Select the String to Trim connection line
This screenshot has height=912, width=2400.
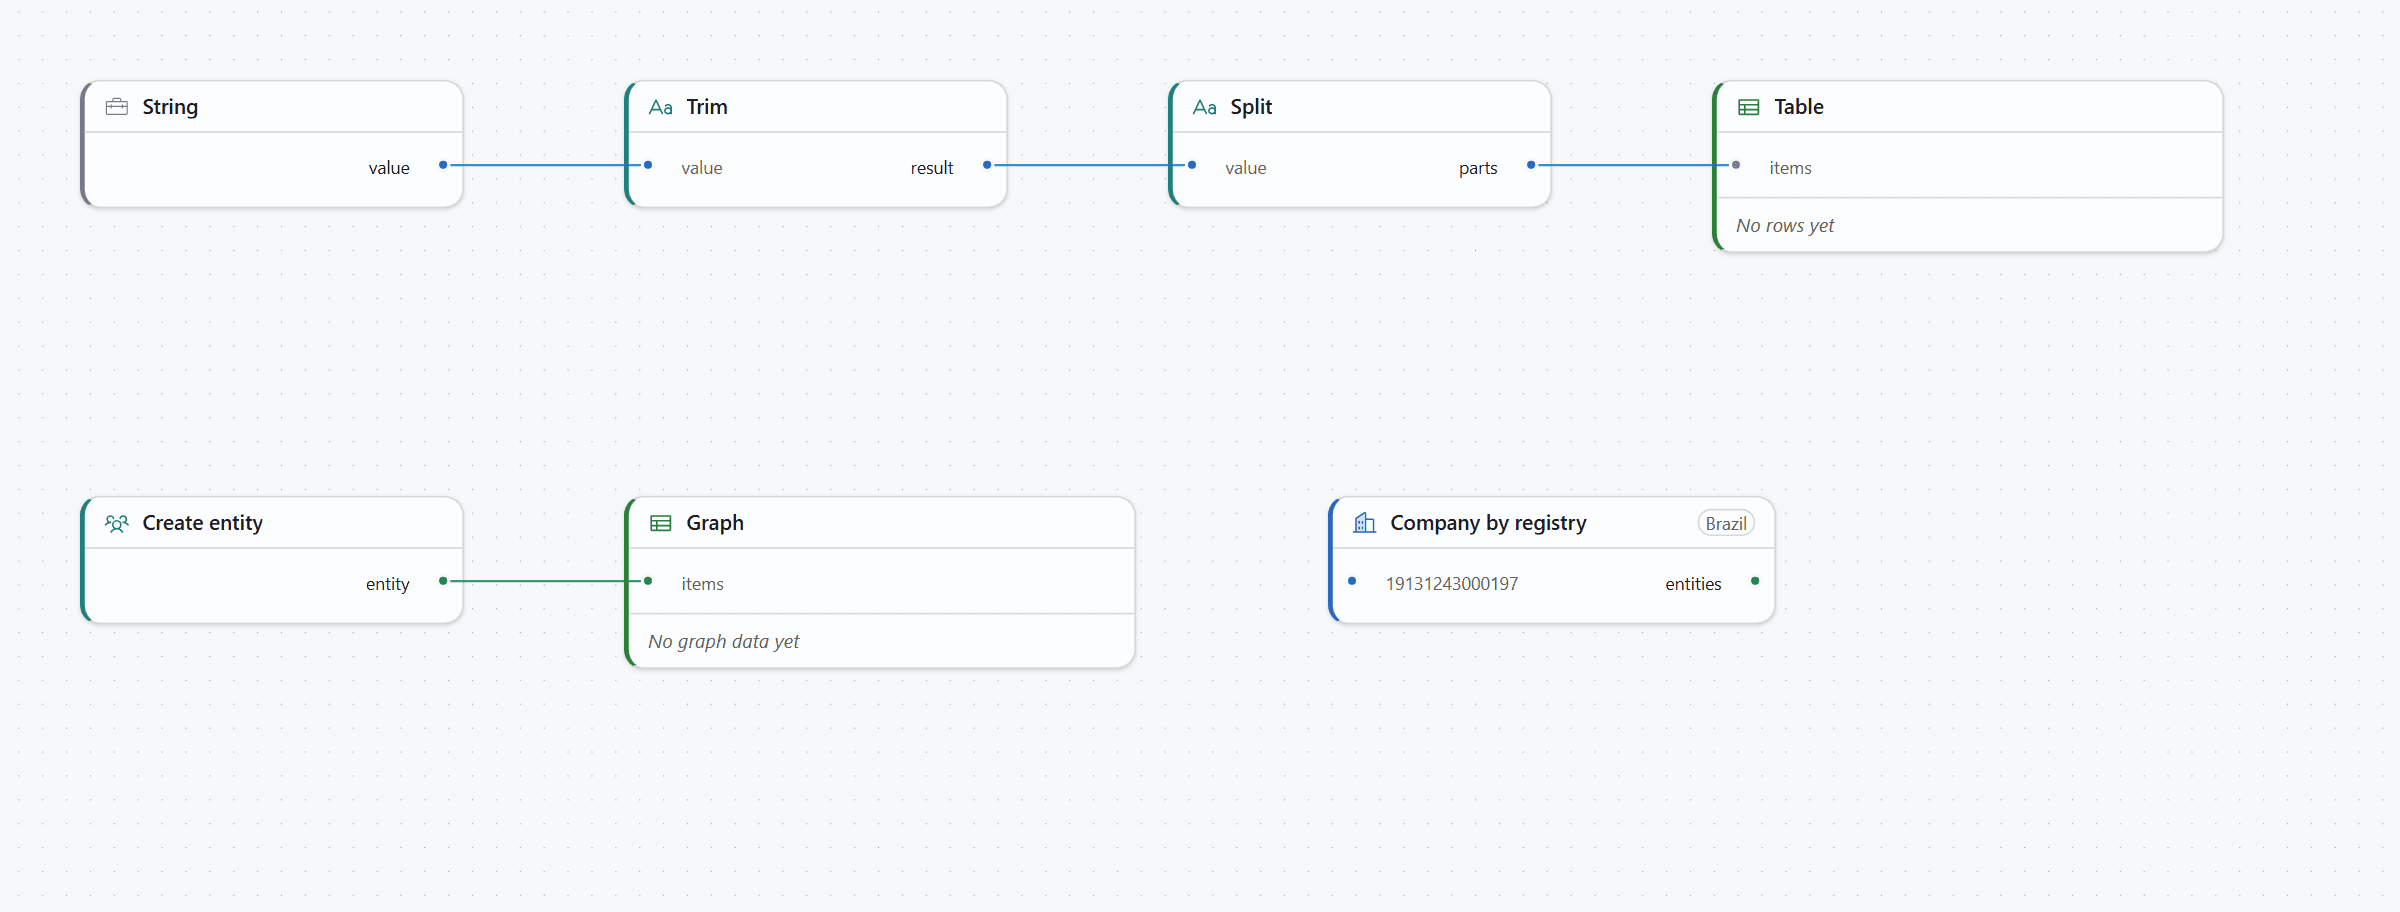(545, 165)
